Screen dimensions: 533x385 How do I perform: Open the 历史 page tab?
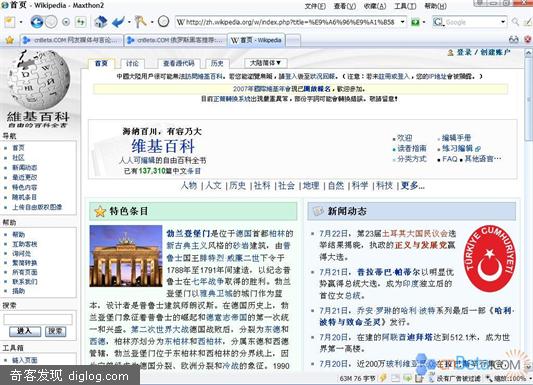coord(217,63)
